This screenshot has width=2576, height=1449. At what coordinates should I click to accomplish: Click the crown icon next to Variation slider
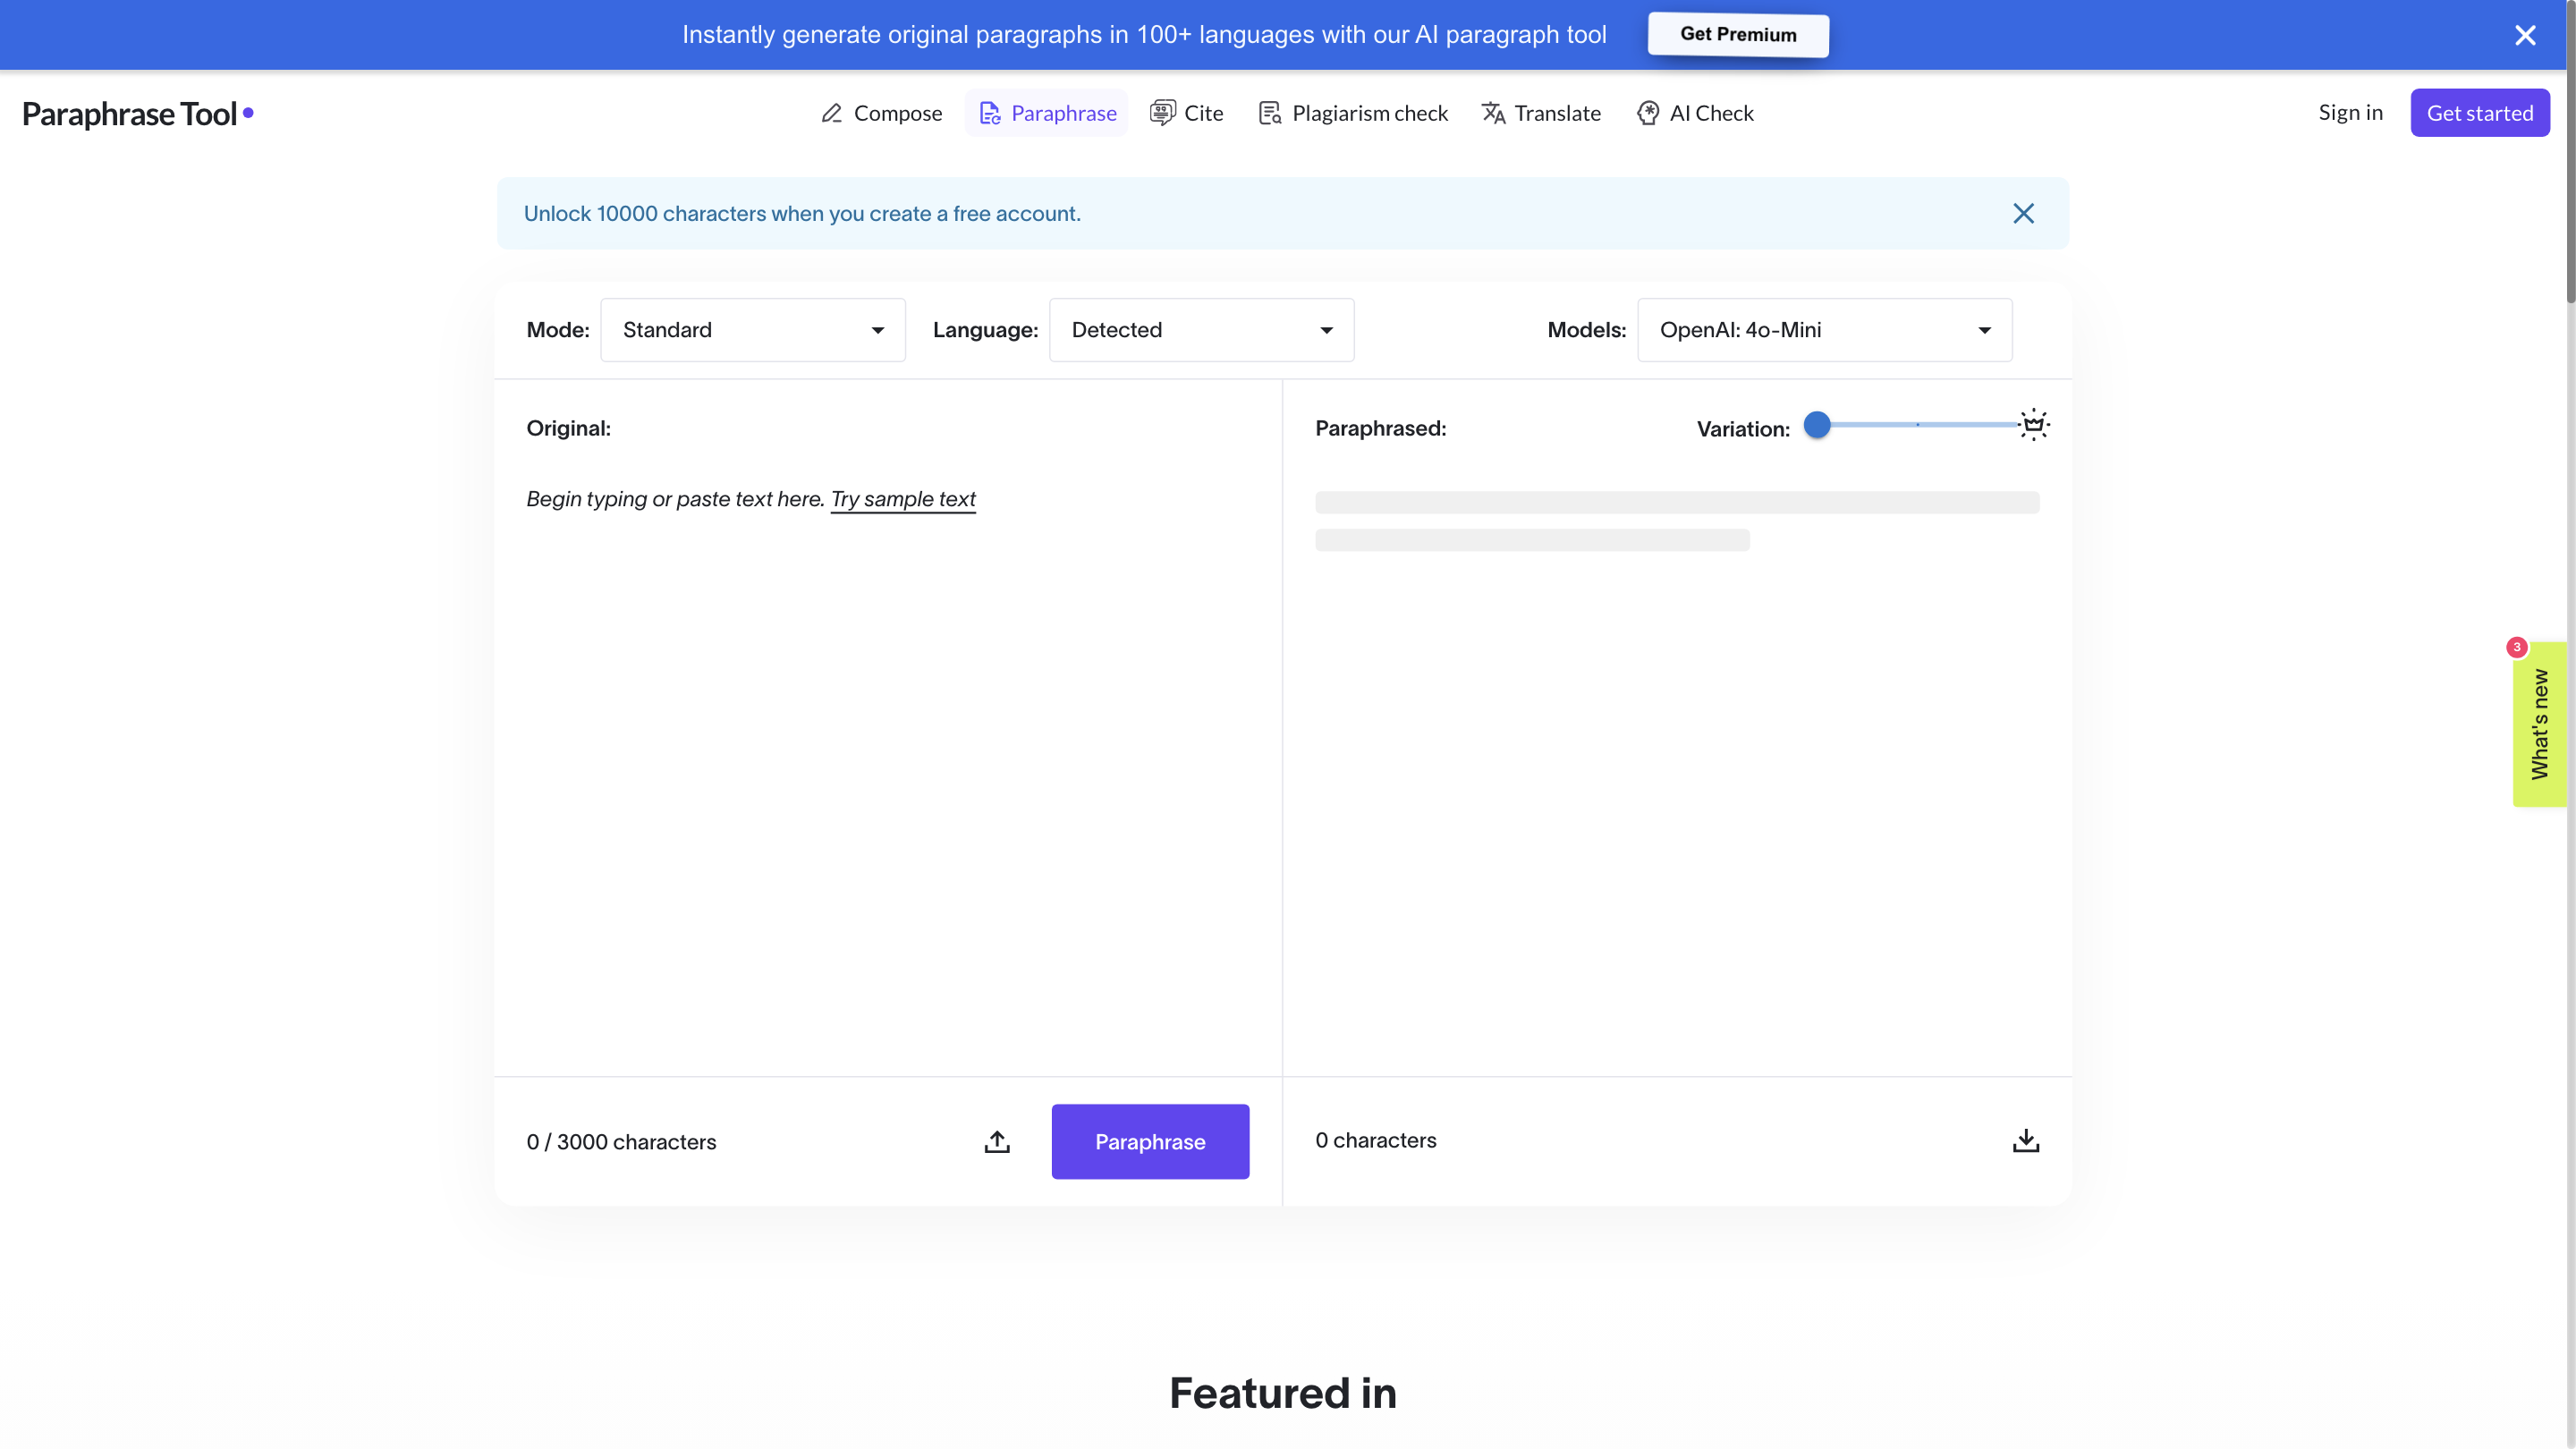(2034, 425)
